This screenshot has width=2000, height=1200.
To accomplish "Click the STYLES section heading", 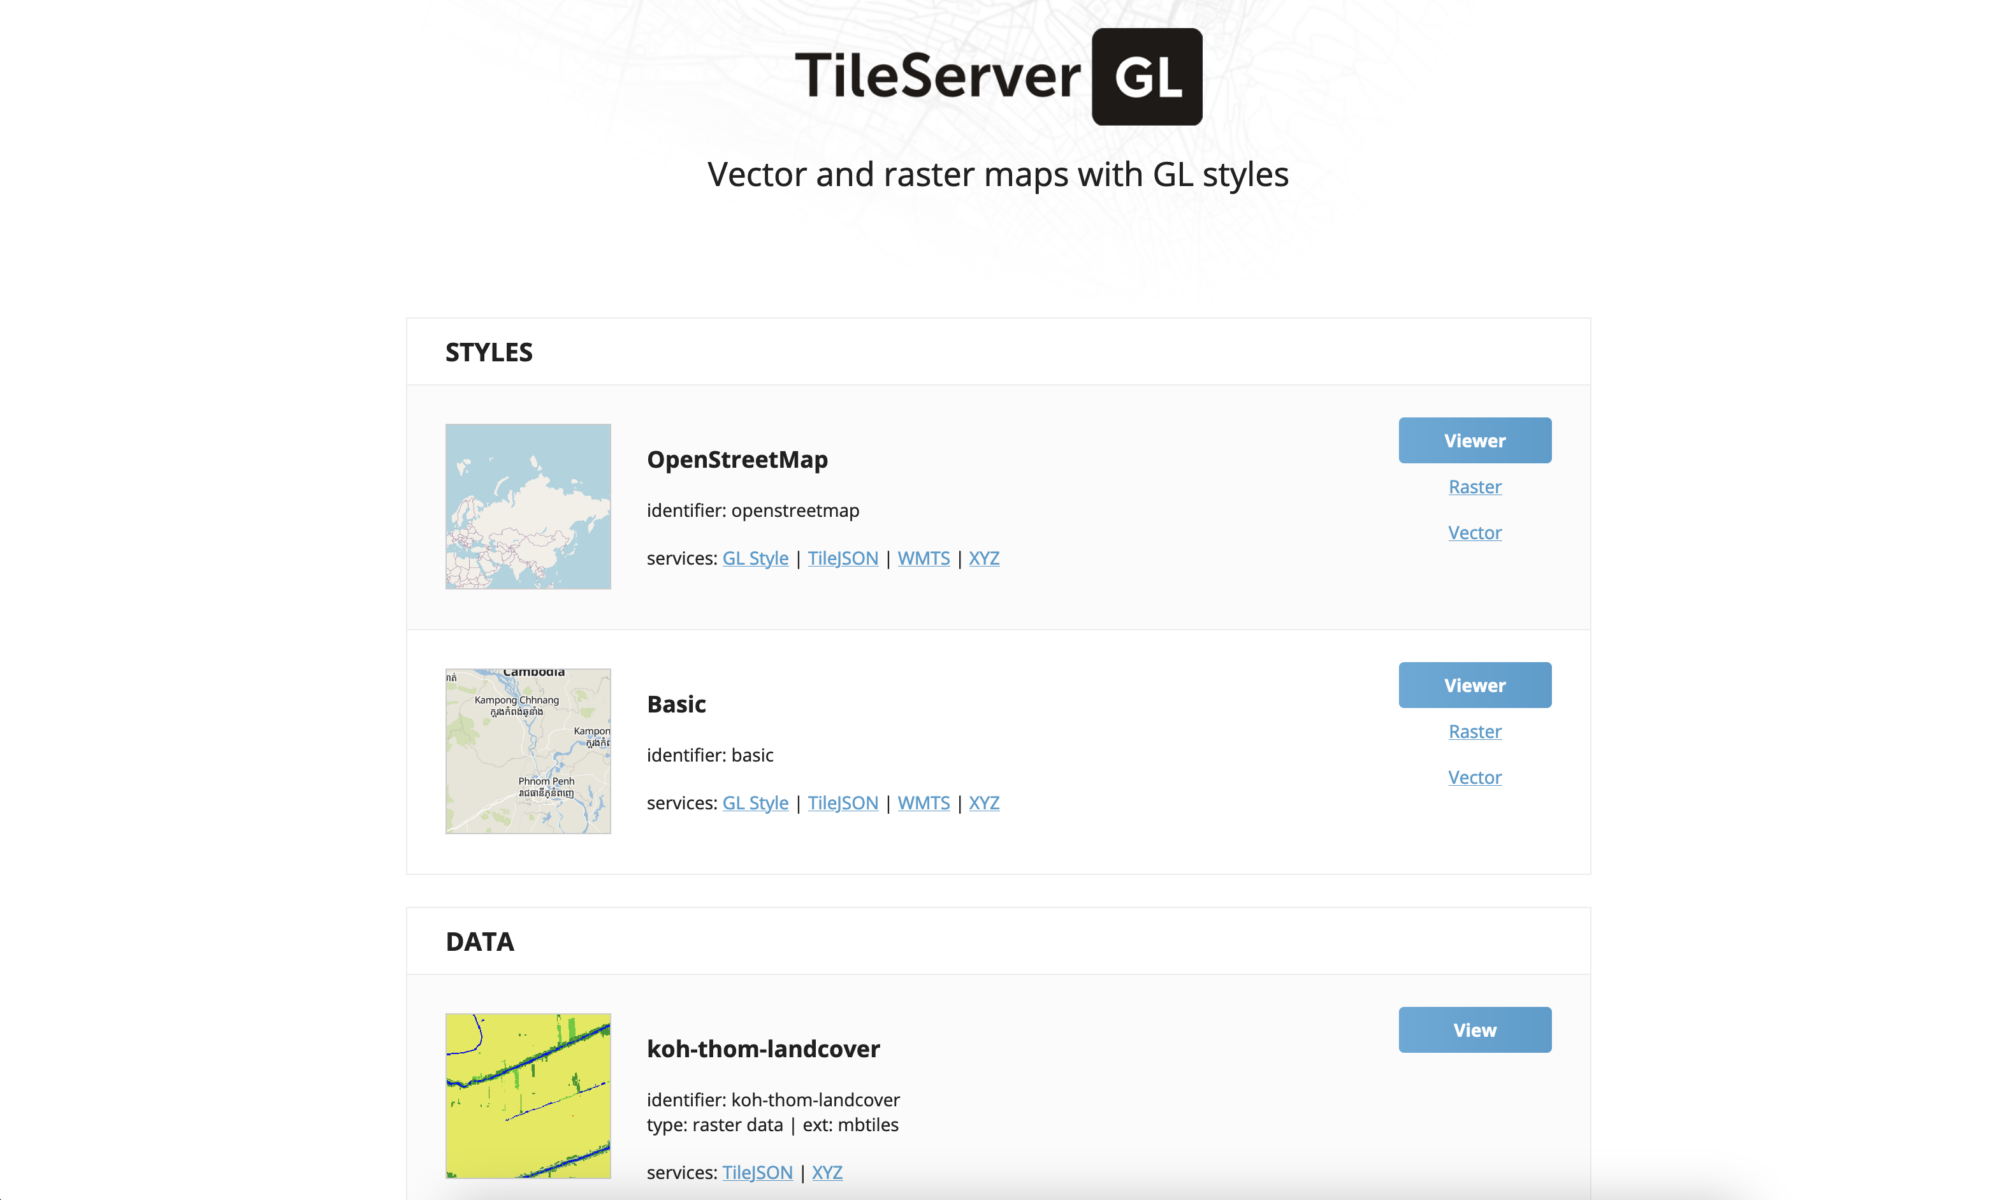I will click(489, 352).
